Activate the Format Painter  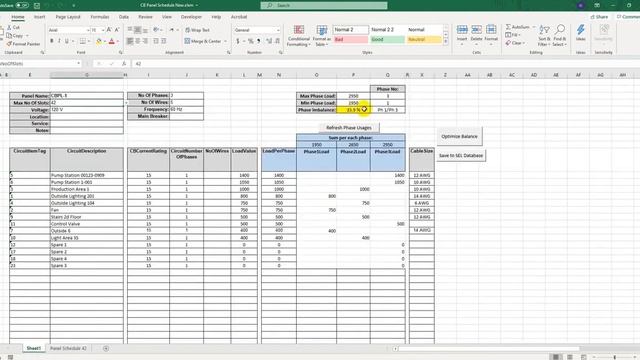(24, 44)
